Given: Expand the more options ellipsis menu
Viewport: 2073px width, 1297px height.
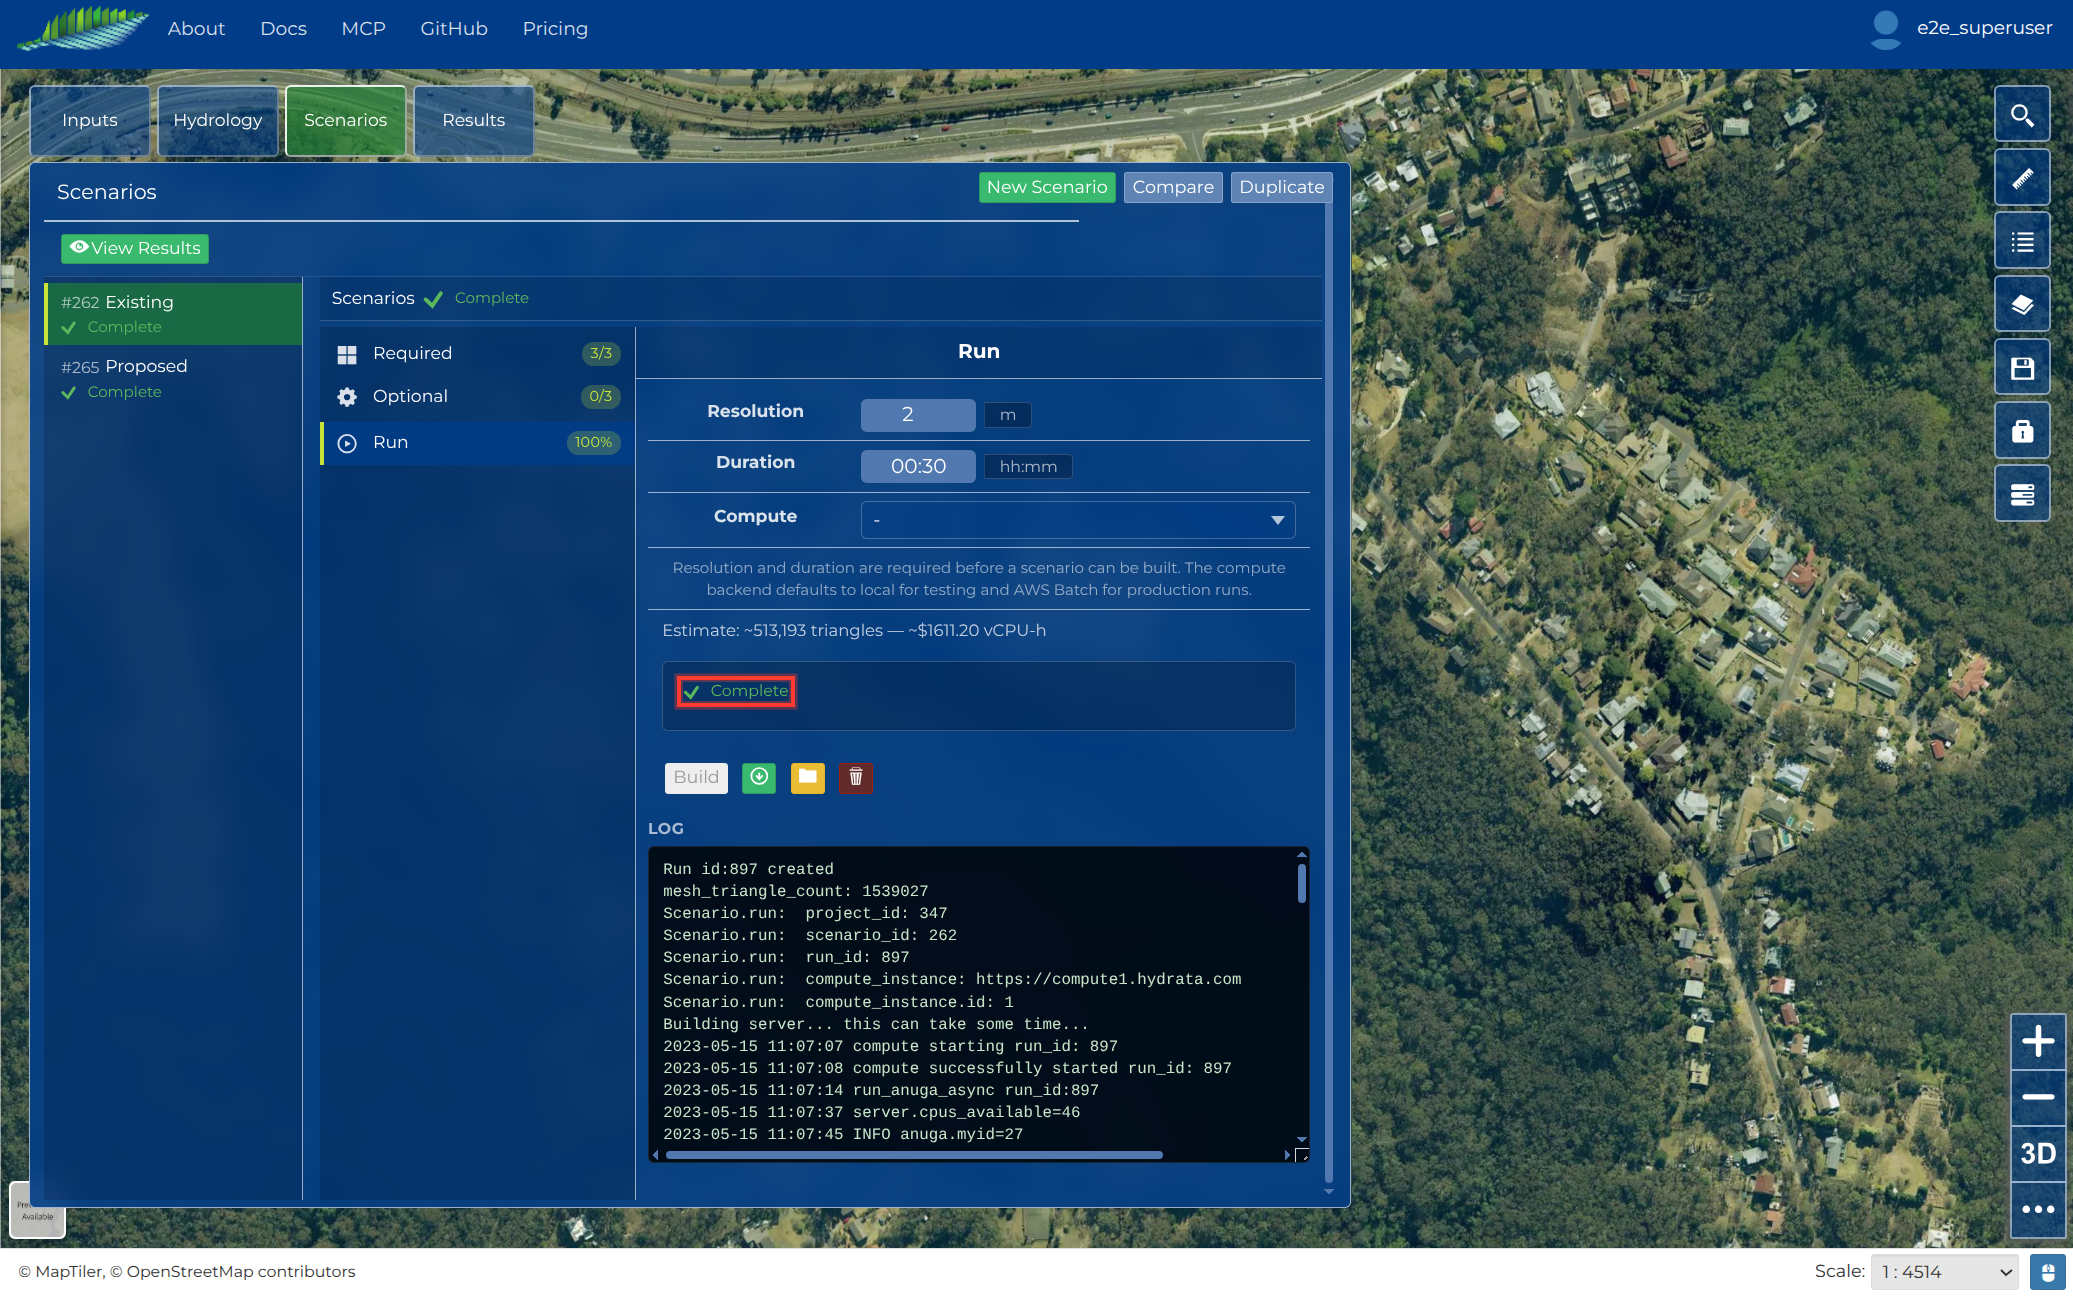Looking at the screenshot, I should [2038, 1209].
